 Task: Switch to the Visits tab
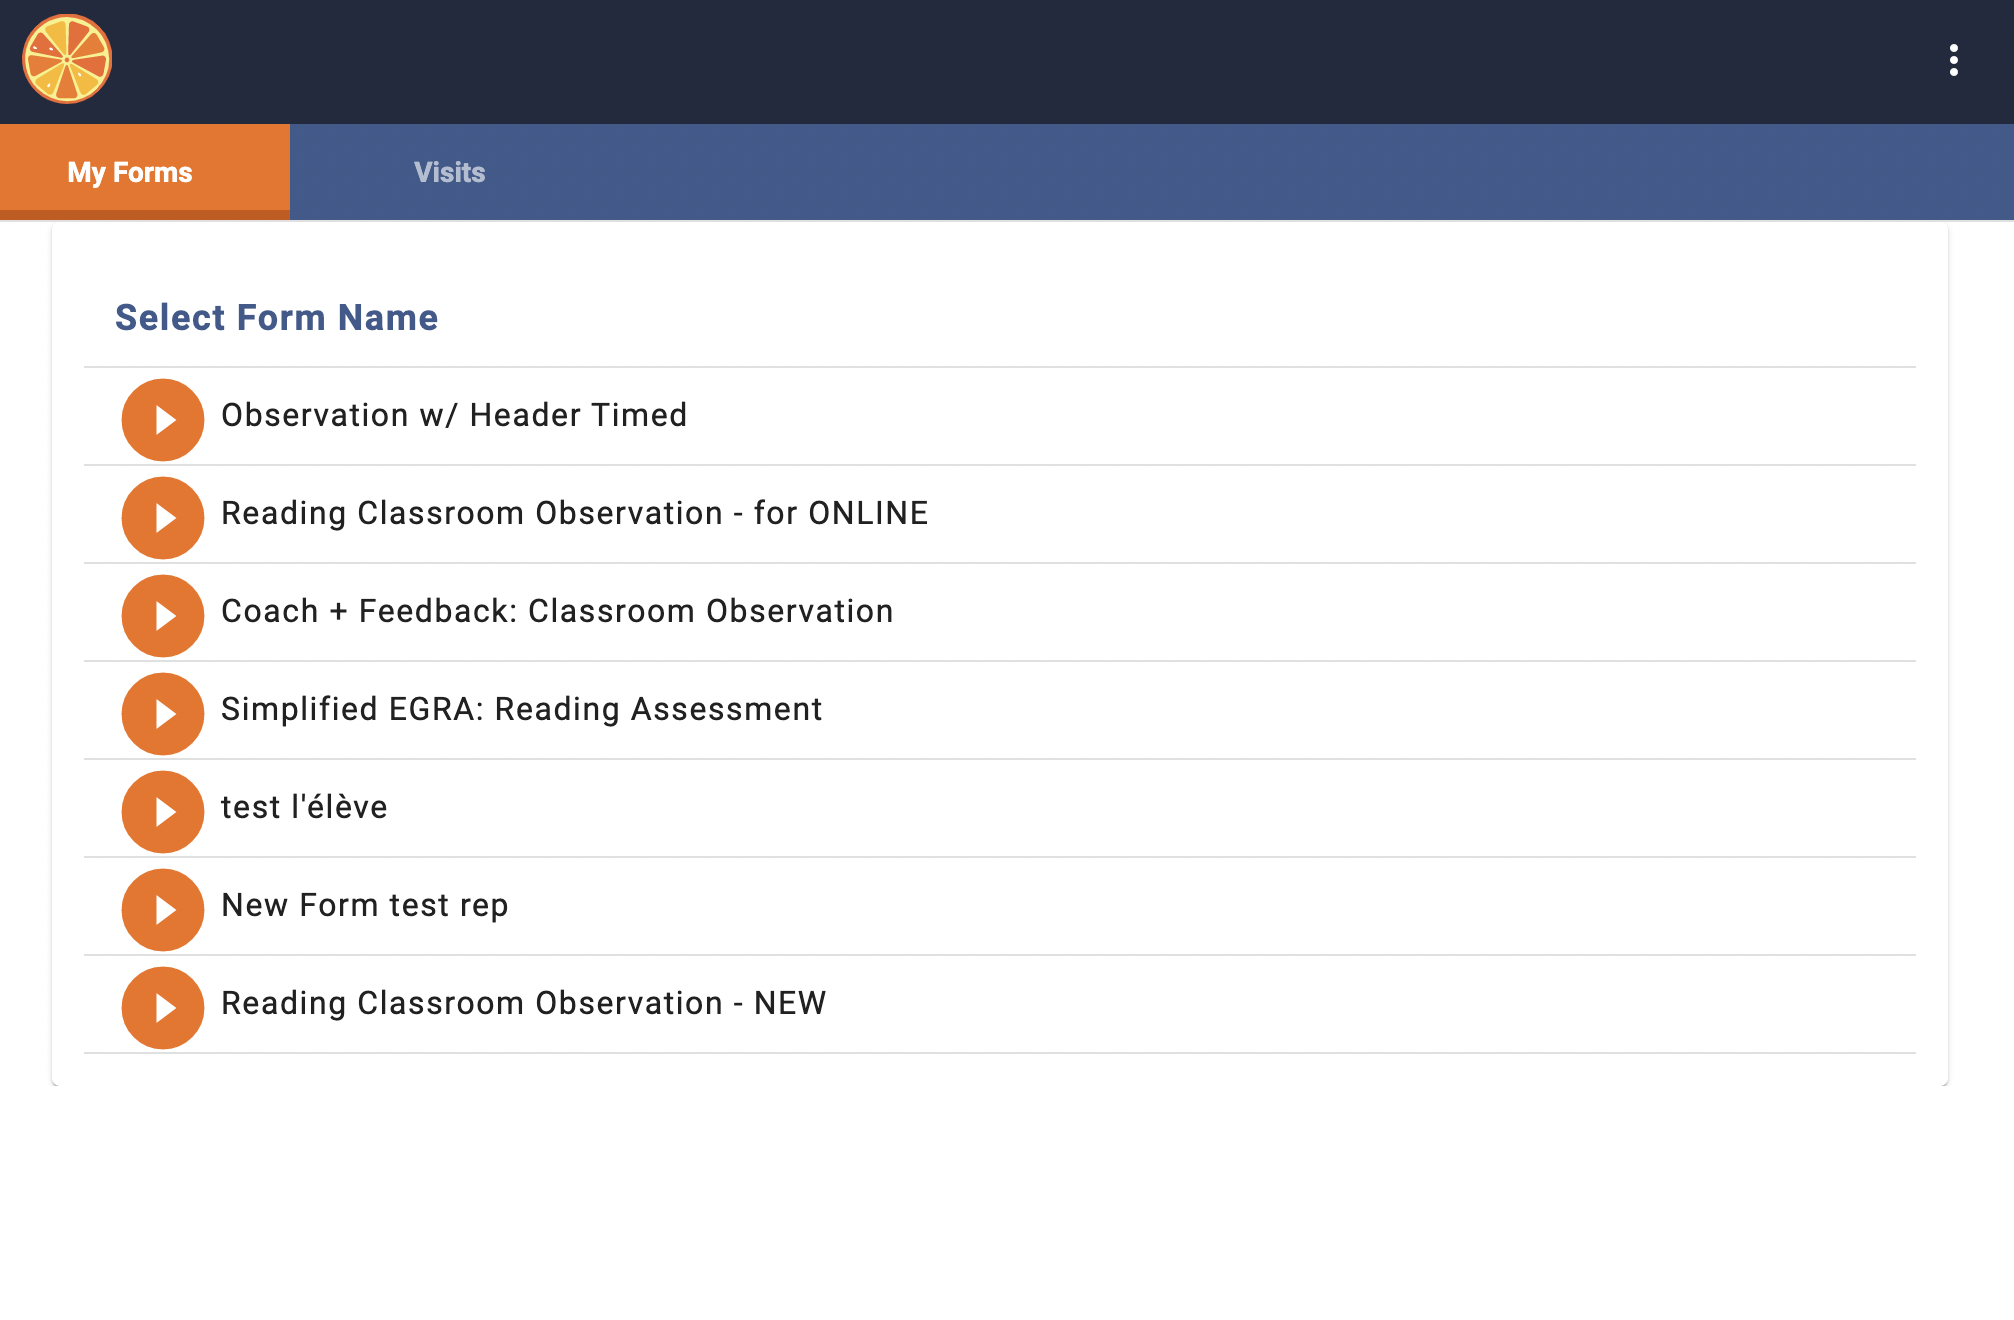450,172
